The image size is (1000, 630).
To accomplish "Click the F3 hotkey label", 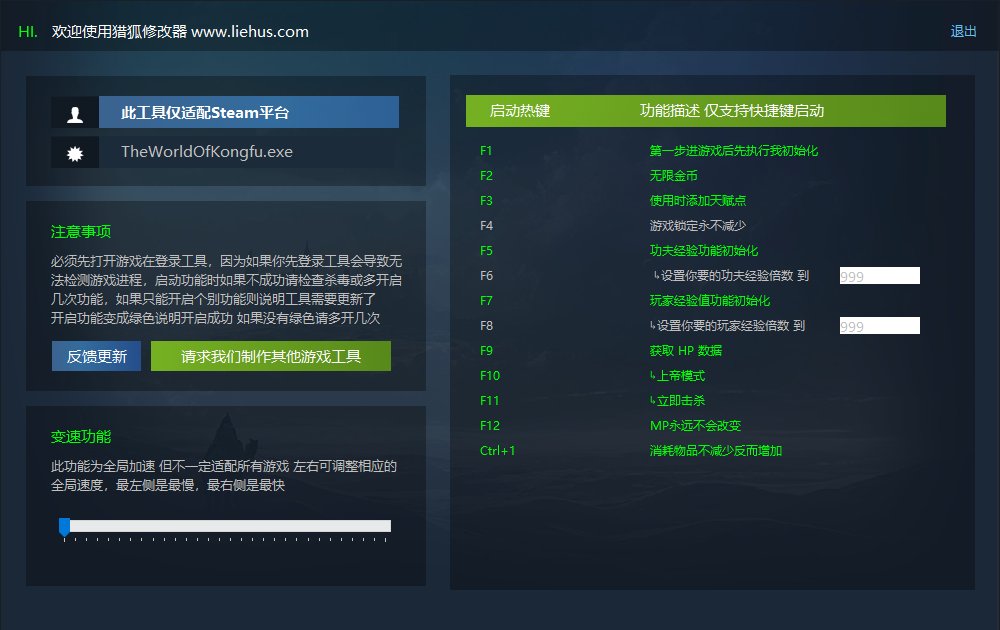I will [x=487, y=200].
